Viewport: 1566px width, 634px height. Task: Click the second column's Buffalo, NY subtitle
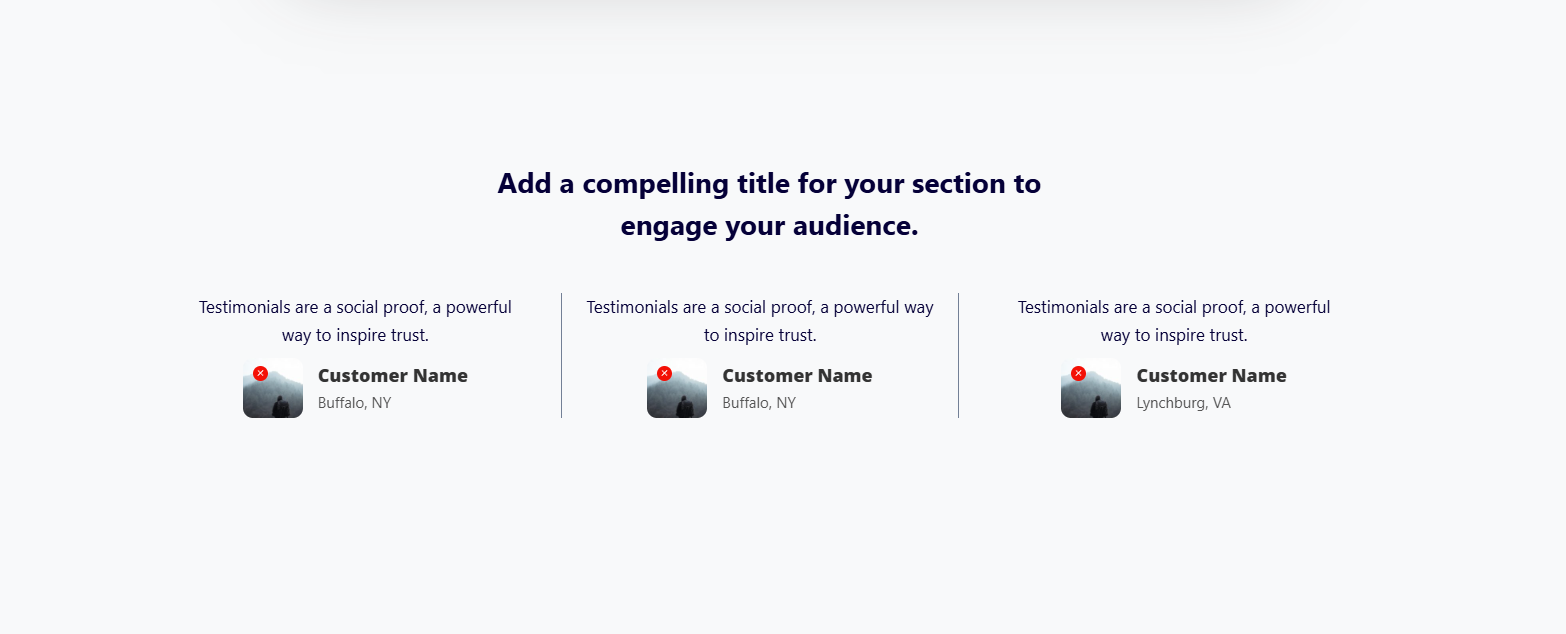click(760, 403)
